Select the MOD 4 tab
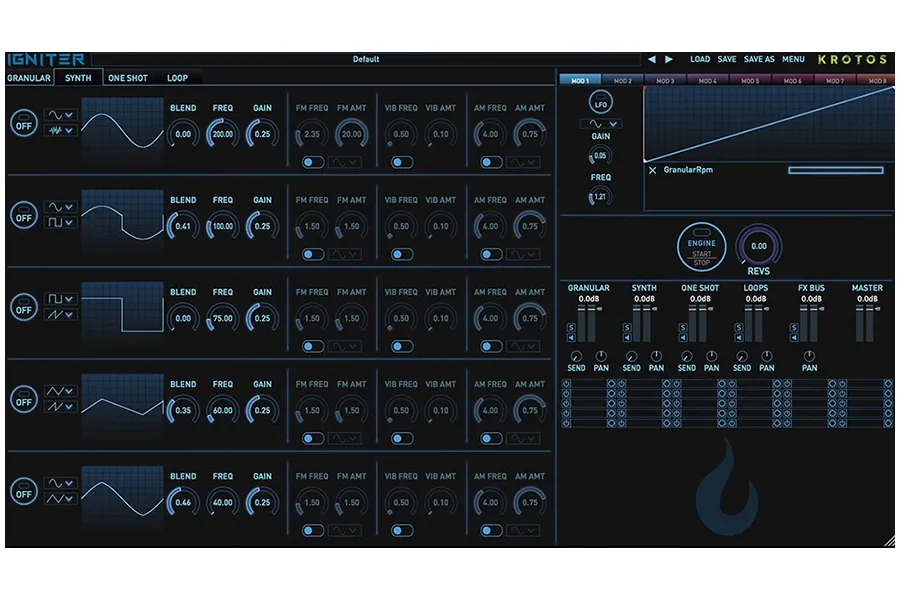 708,80
